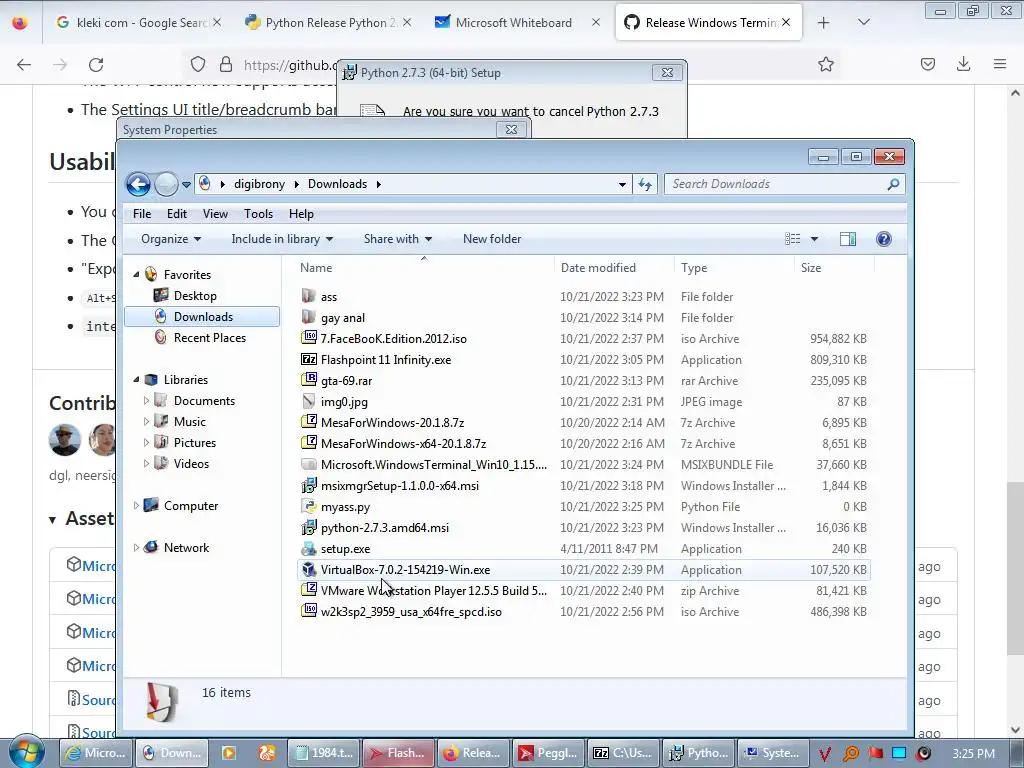Open the Firefox hamburger menu

[999, 64]
